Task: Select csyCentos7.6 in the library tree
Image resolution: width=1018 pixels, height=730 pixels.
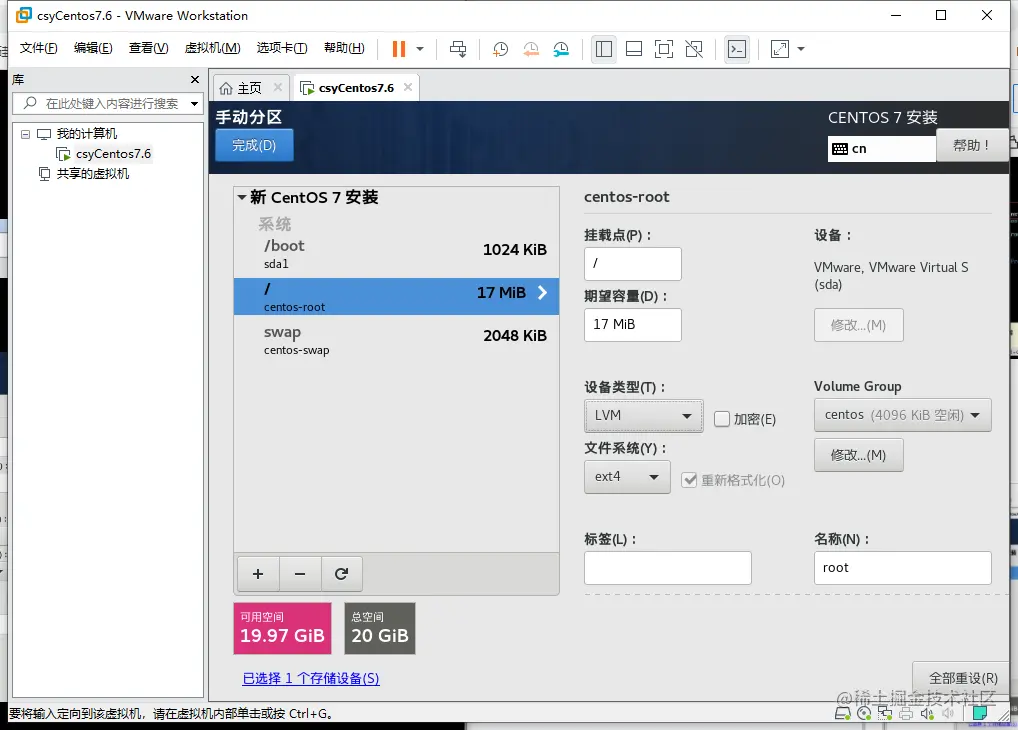Action: (x=113, y=154)
